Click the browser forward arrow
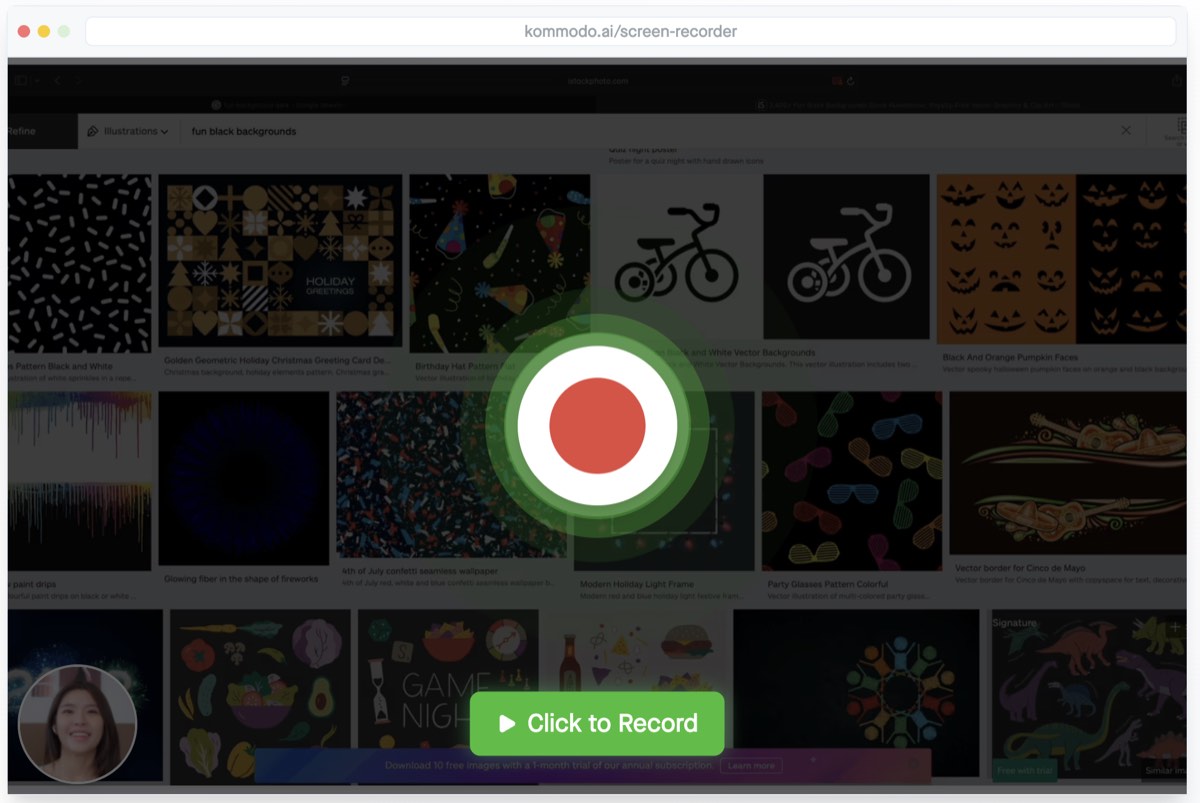The height and width of the screenshot is (803, 1200). [x=77, y=80]
